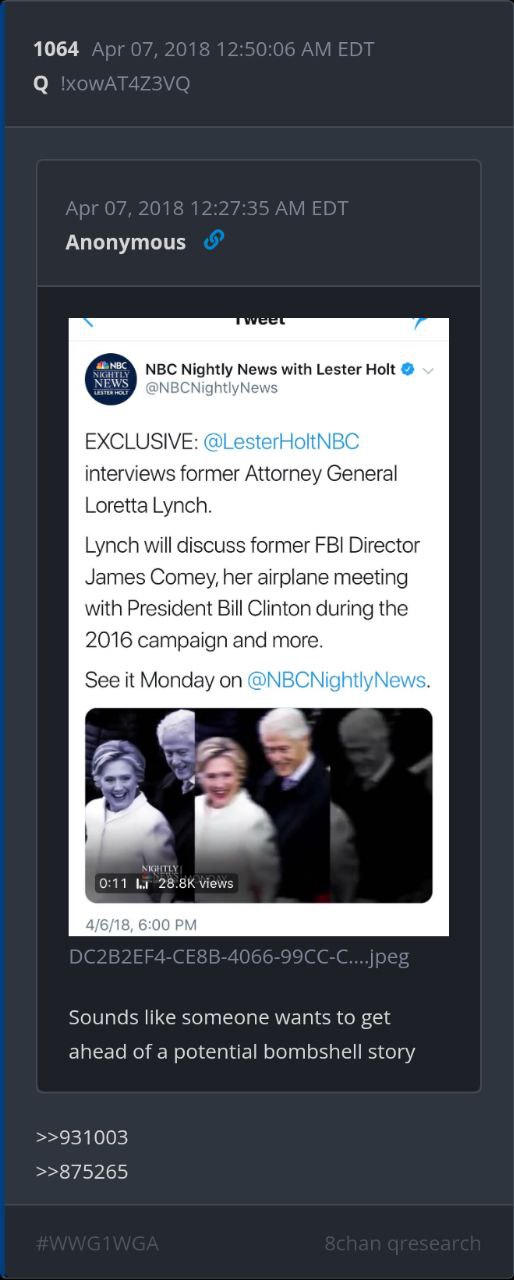
Task: Open the DC2B2EF4 jpeg filename
Action: (x=239, y=957)
